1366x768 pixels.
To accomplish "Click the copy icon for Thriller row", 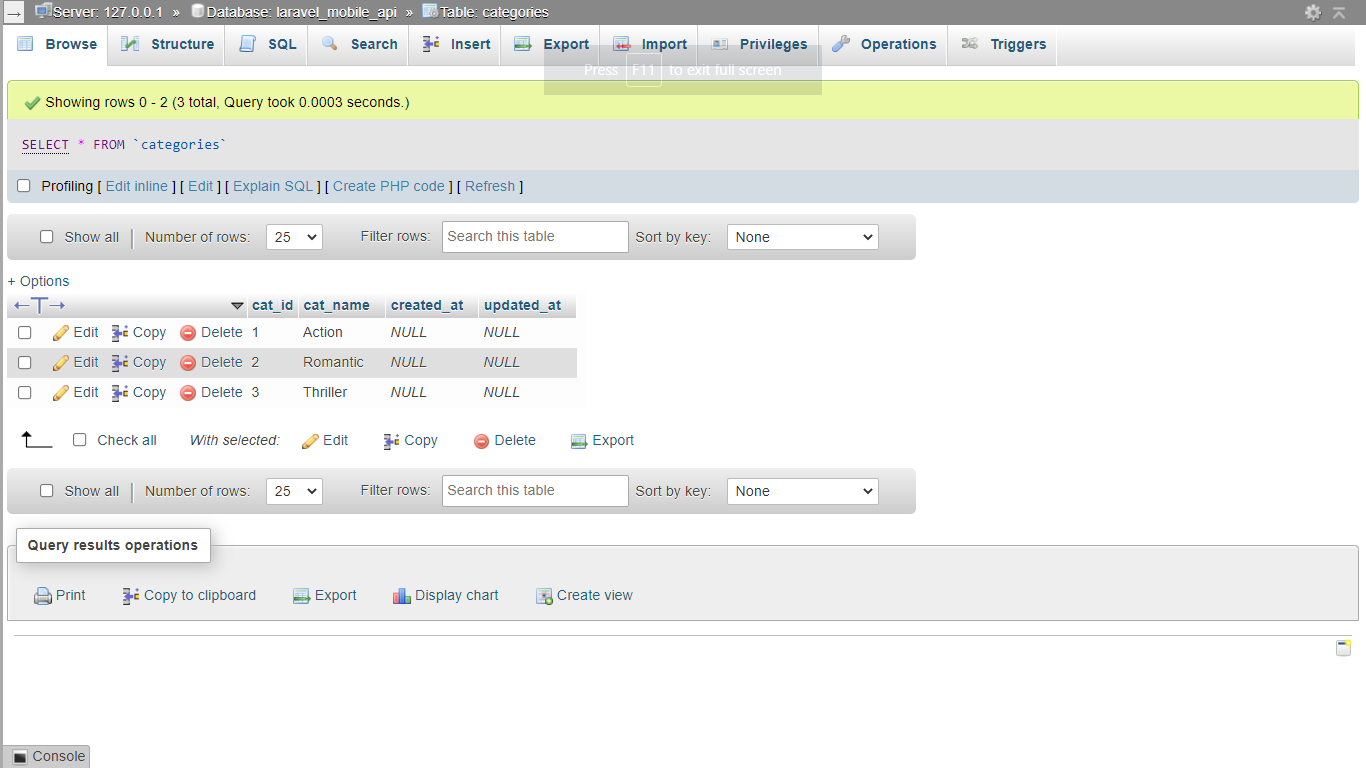I will [x=120, y=393].
